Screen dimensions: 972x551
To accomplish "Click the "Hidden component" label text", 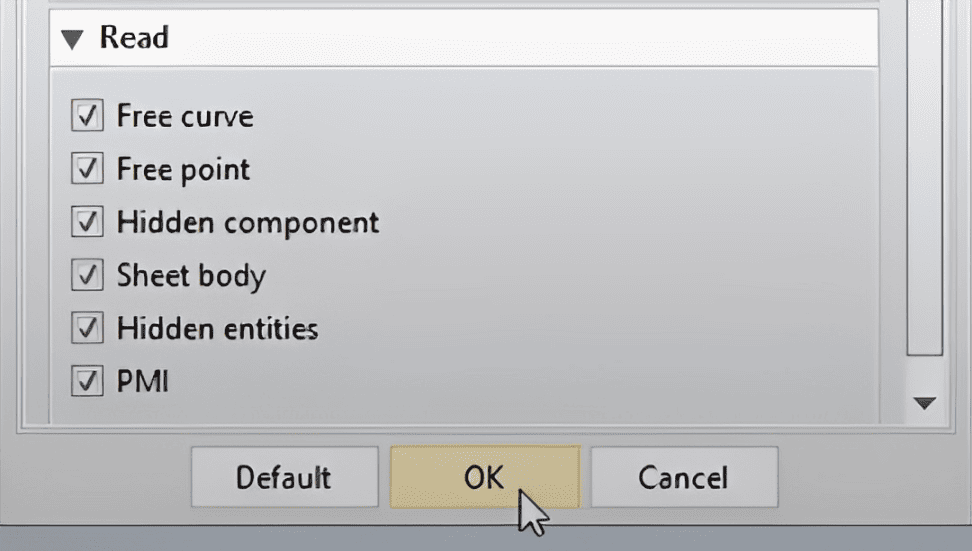I will coord(248,222).
